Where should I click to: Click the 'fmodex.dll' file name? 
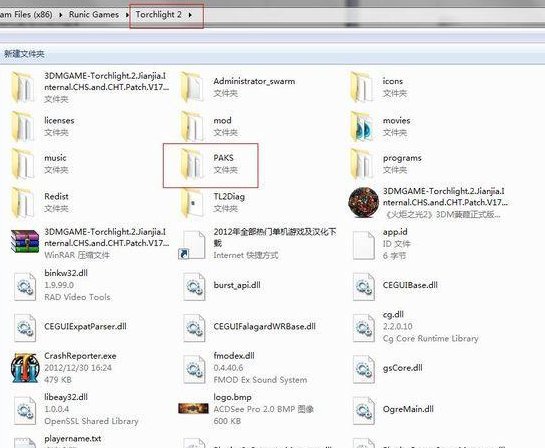click(234, 356)
